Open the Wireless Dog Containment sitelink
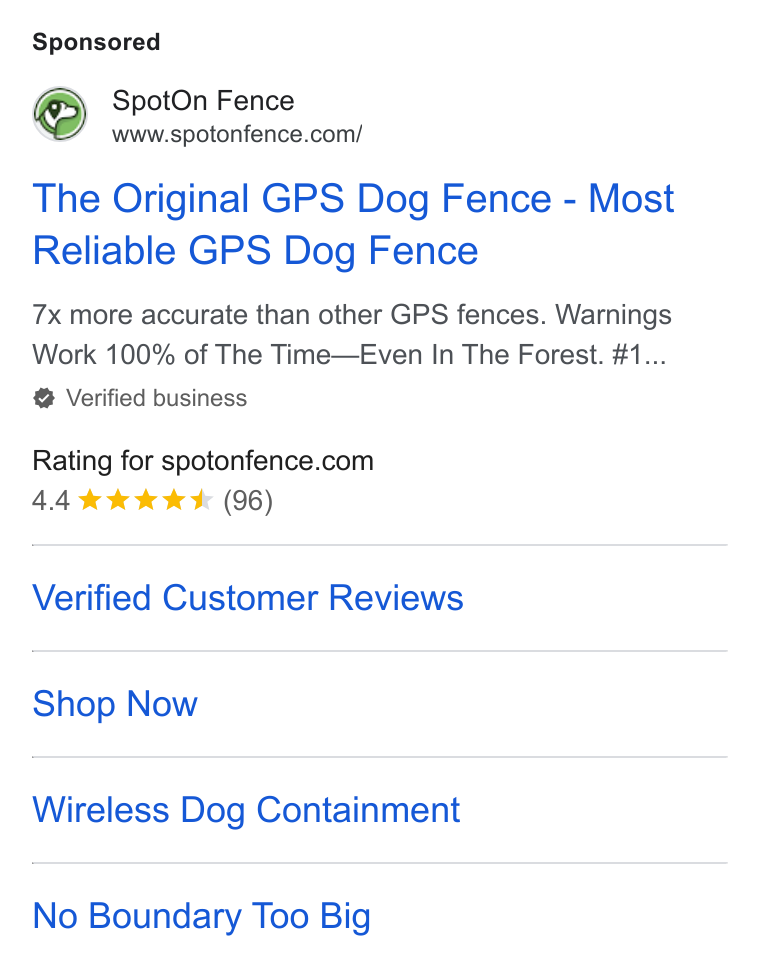 246,810
